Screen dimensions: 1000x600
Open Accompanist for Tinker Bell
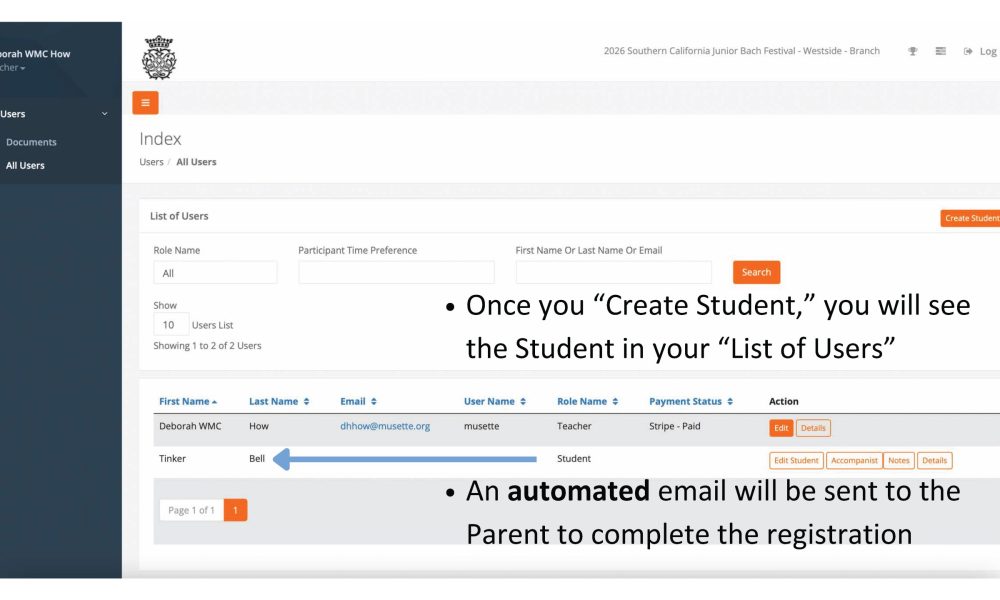click(x=853, y=460)
